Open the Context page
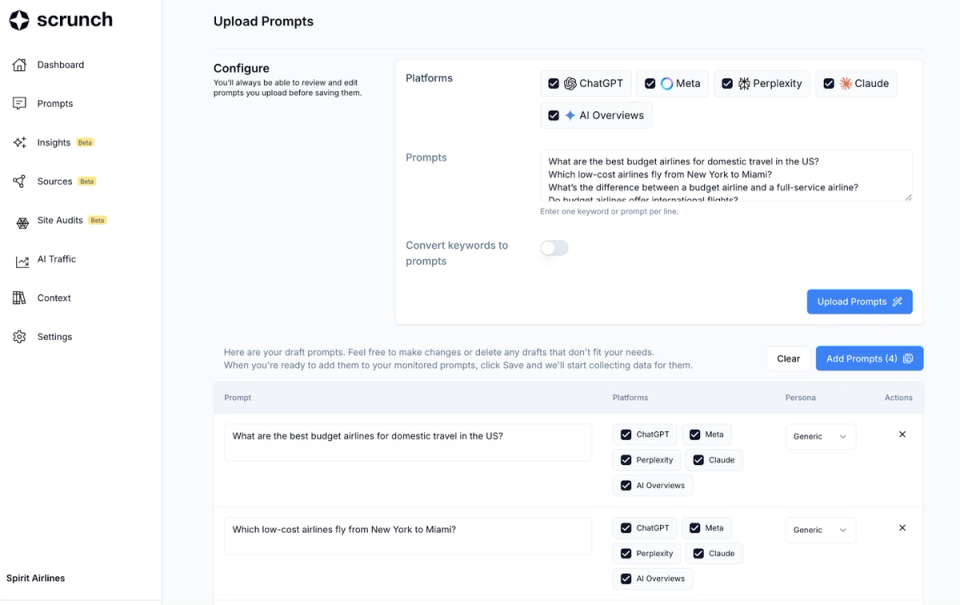Viewport: 960px width, 605px height. pyautogui.click(x=54, y=298)
